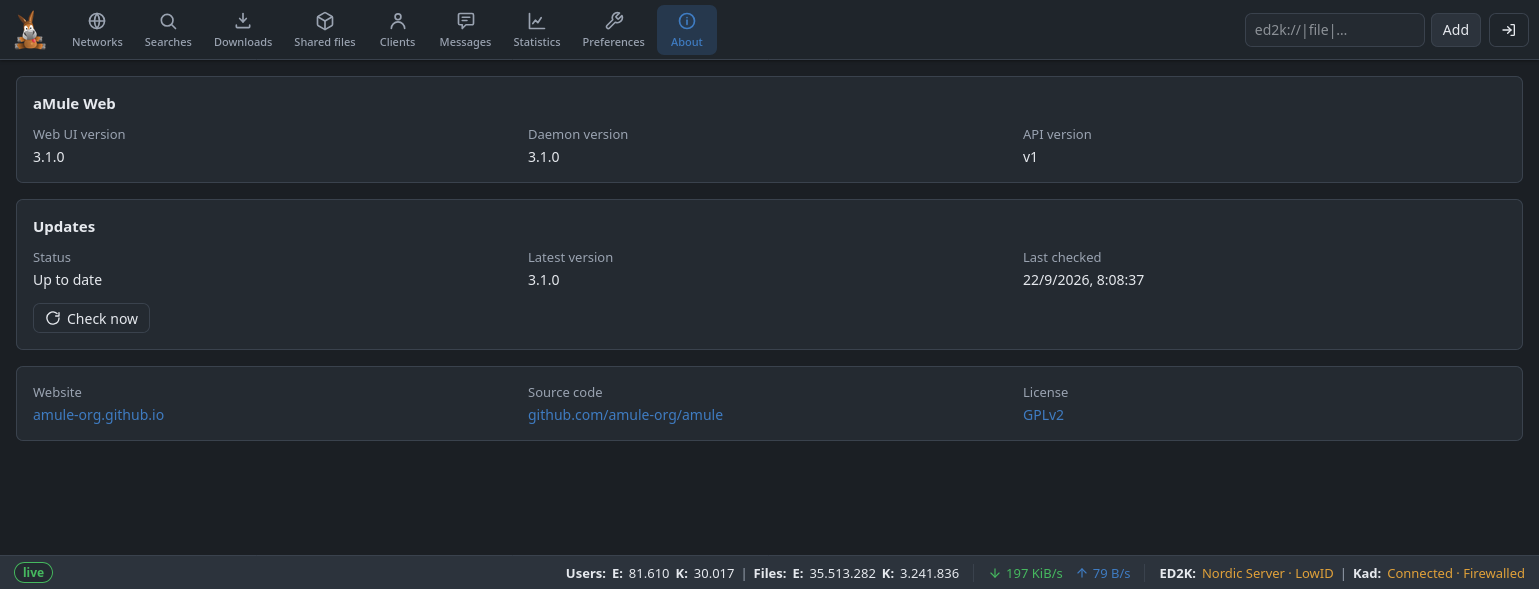The image size is (1539, 589).
Task: Click the Last checked timestamp 22/9/2026, 8:08:37
Action: click(x=1083, y=280)
